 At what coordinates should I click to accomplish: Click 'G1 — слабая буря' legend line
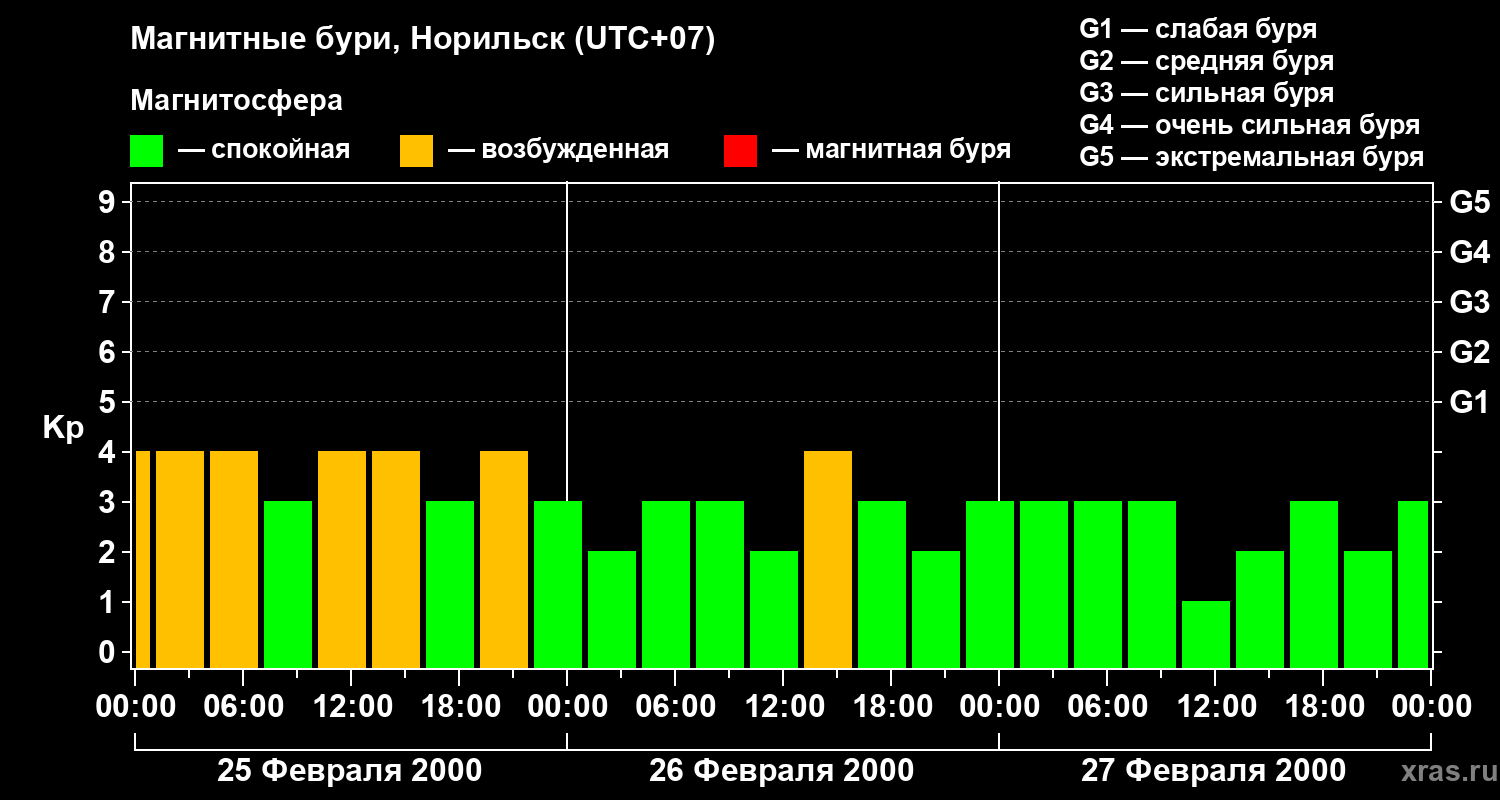pyautogui.click(x=1198, y=29)
